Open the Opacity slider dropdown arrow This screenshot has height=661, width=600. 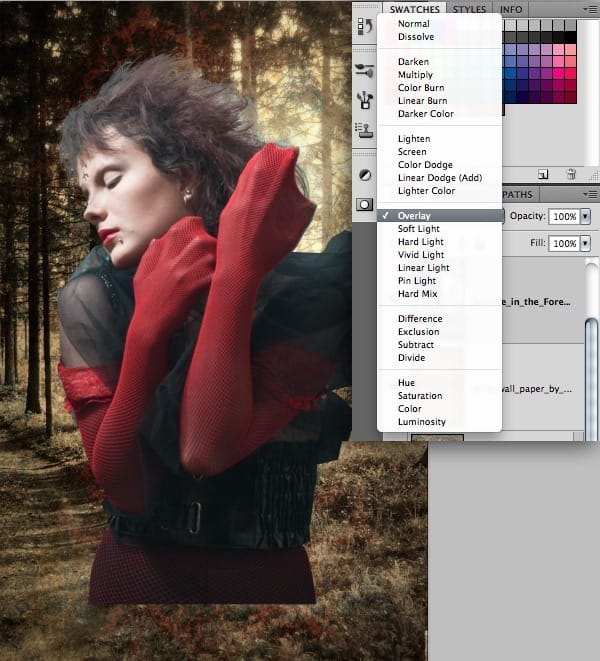[x=585, y=216]
